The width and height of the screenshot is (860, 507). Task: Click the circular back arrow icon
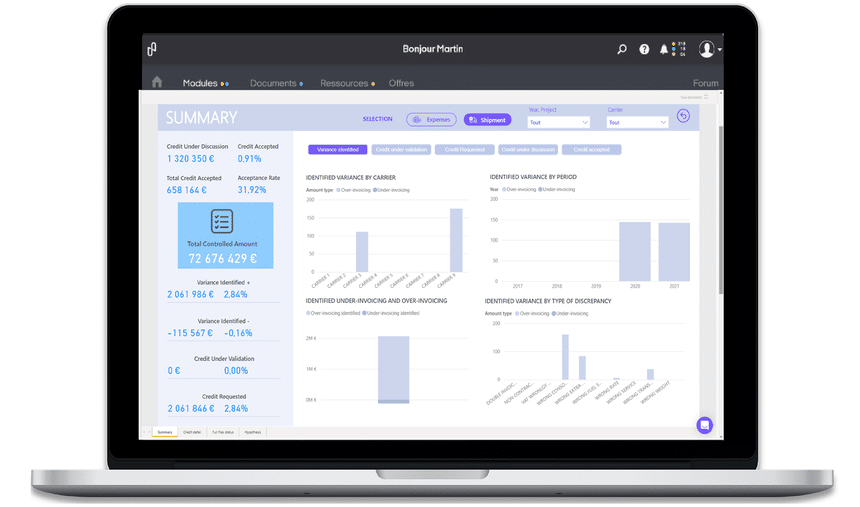tap(684, 117)
